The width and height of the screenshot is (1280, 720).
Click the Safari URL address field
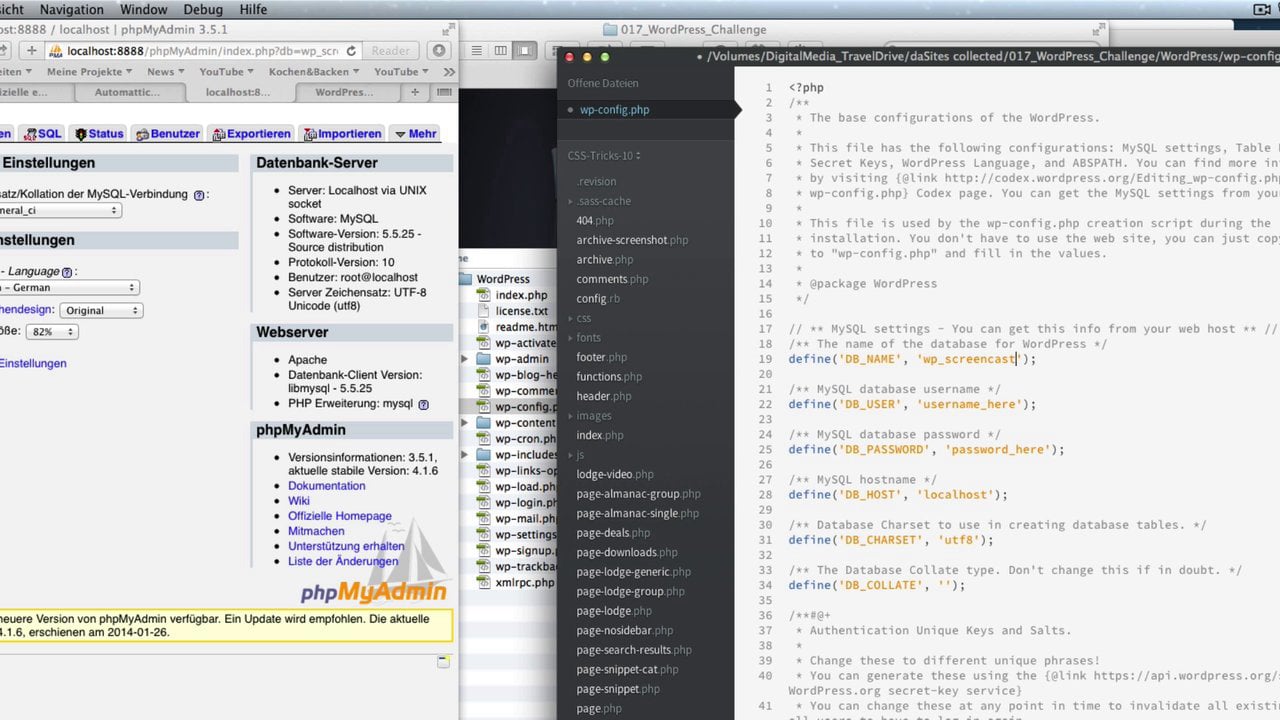(x=205, y=51)
